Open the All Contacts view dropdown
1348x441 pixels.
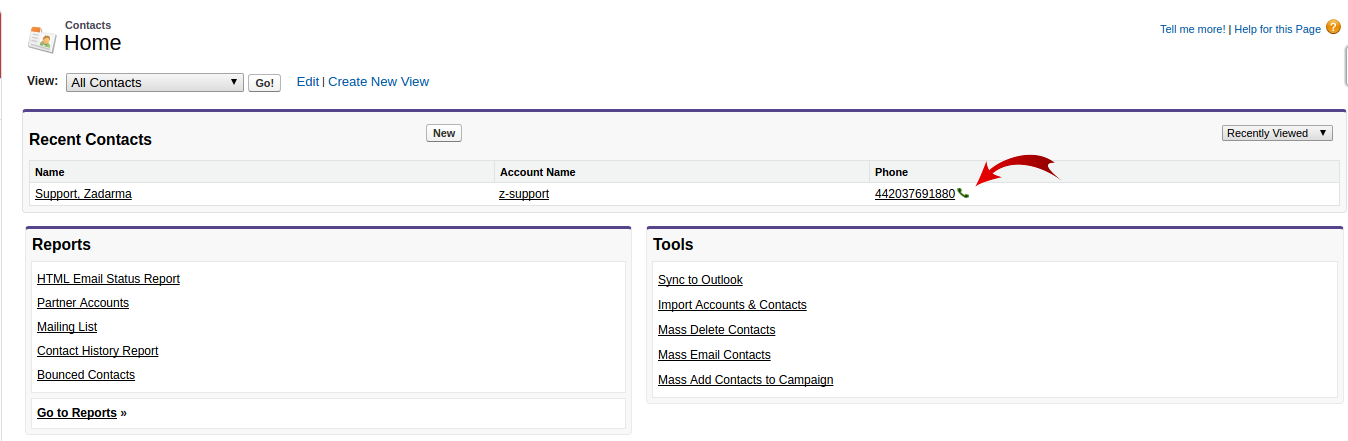point(155,82)
